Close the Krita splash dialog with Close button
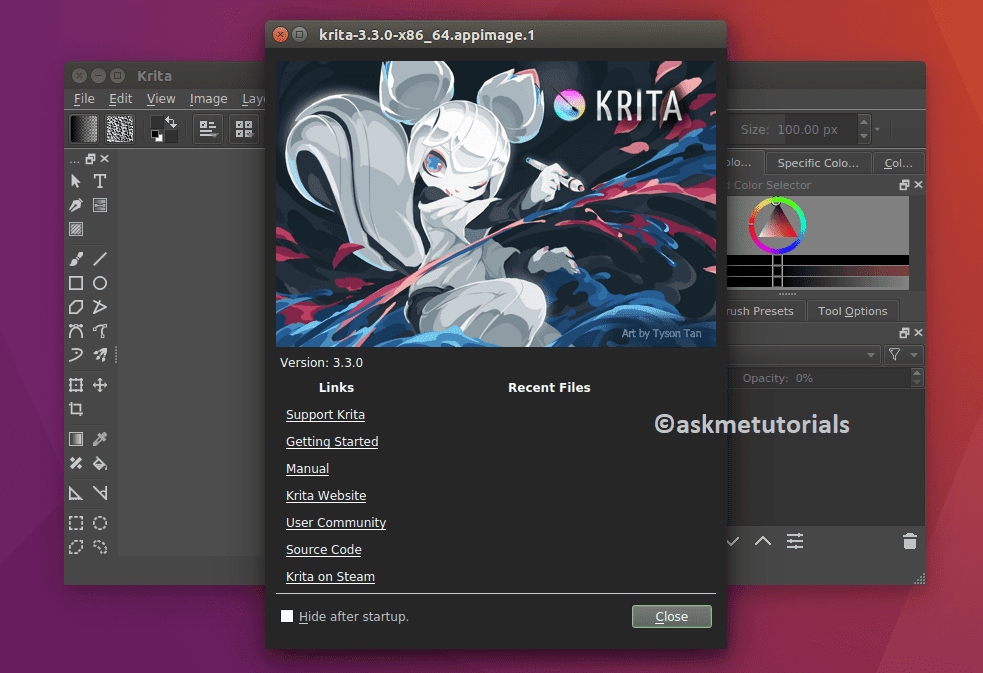The width and height of the screenshot is (983, 673). (x=671, y=617)
